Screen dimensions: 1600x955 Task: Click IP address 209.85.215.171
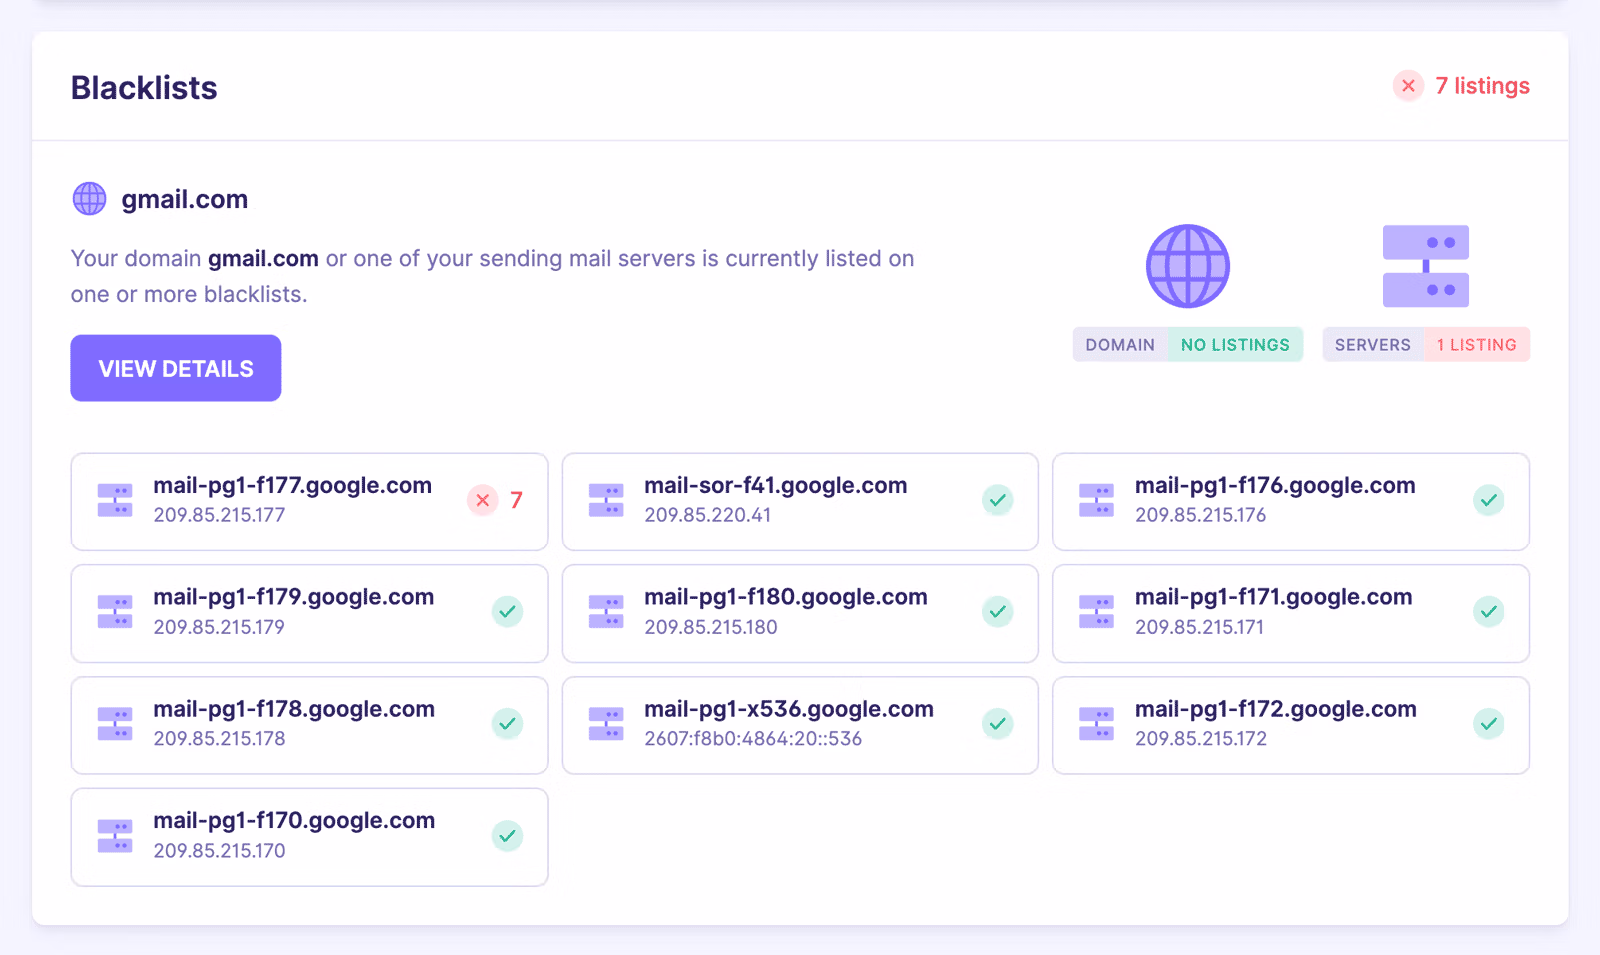1199,627
